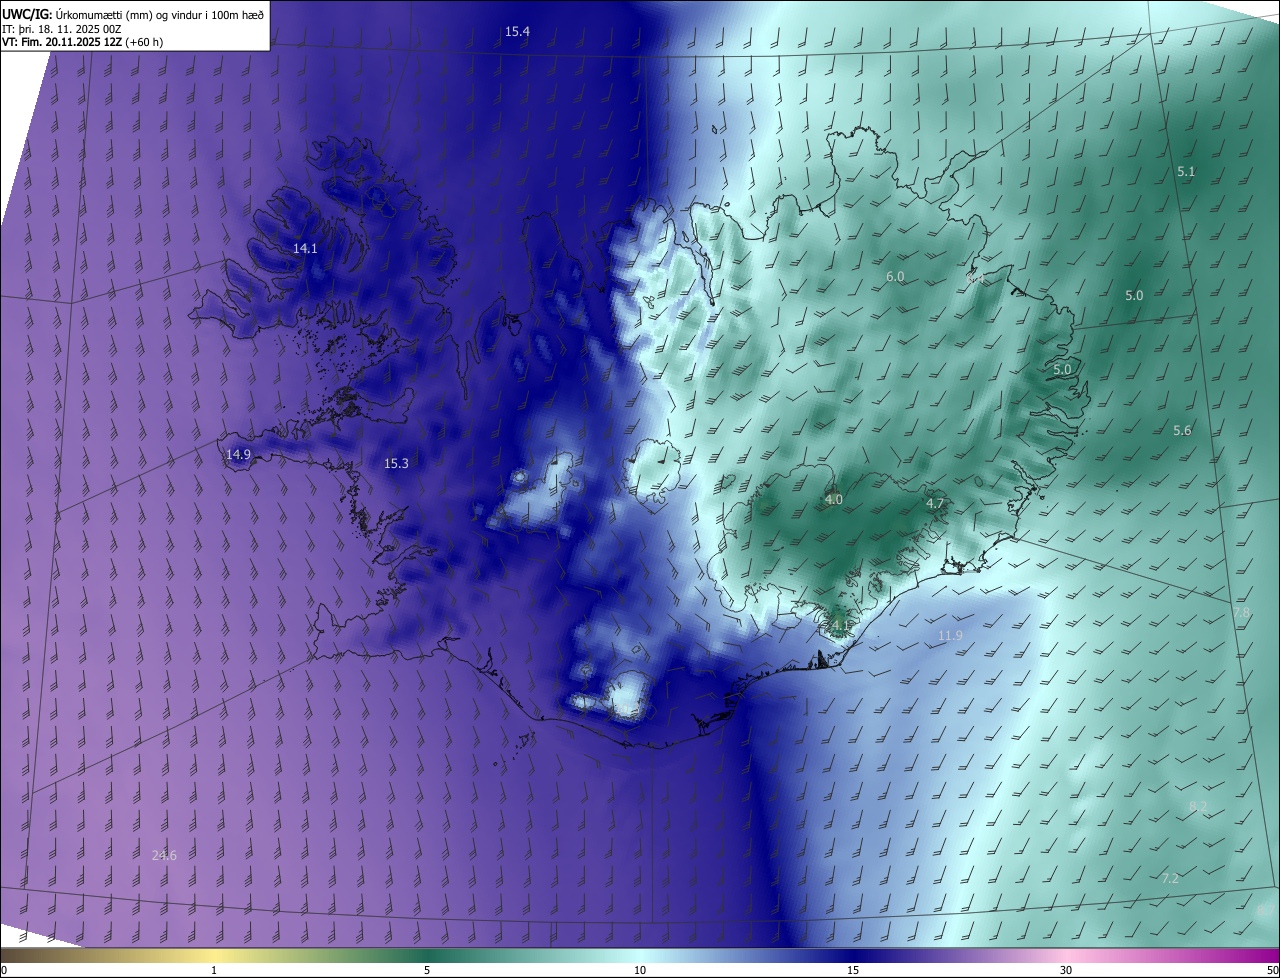The width and height of the screenshot is (1280, 978).
Task: Click the init time line 'IT: þri. 18. 11. 2025 00Z'
Action: (x=62, y=29)
